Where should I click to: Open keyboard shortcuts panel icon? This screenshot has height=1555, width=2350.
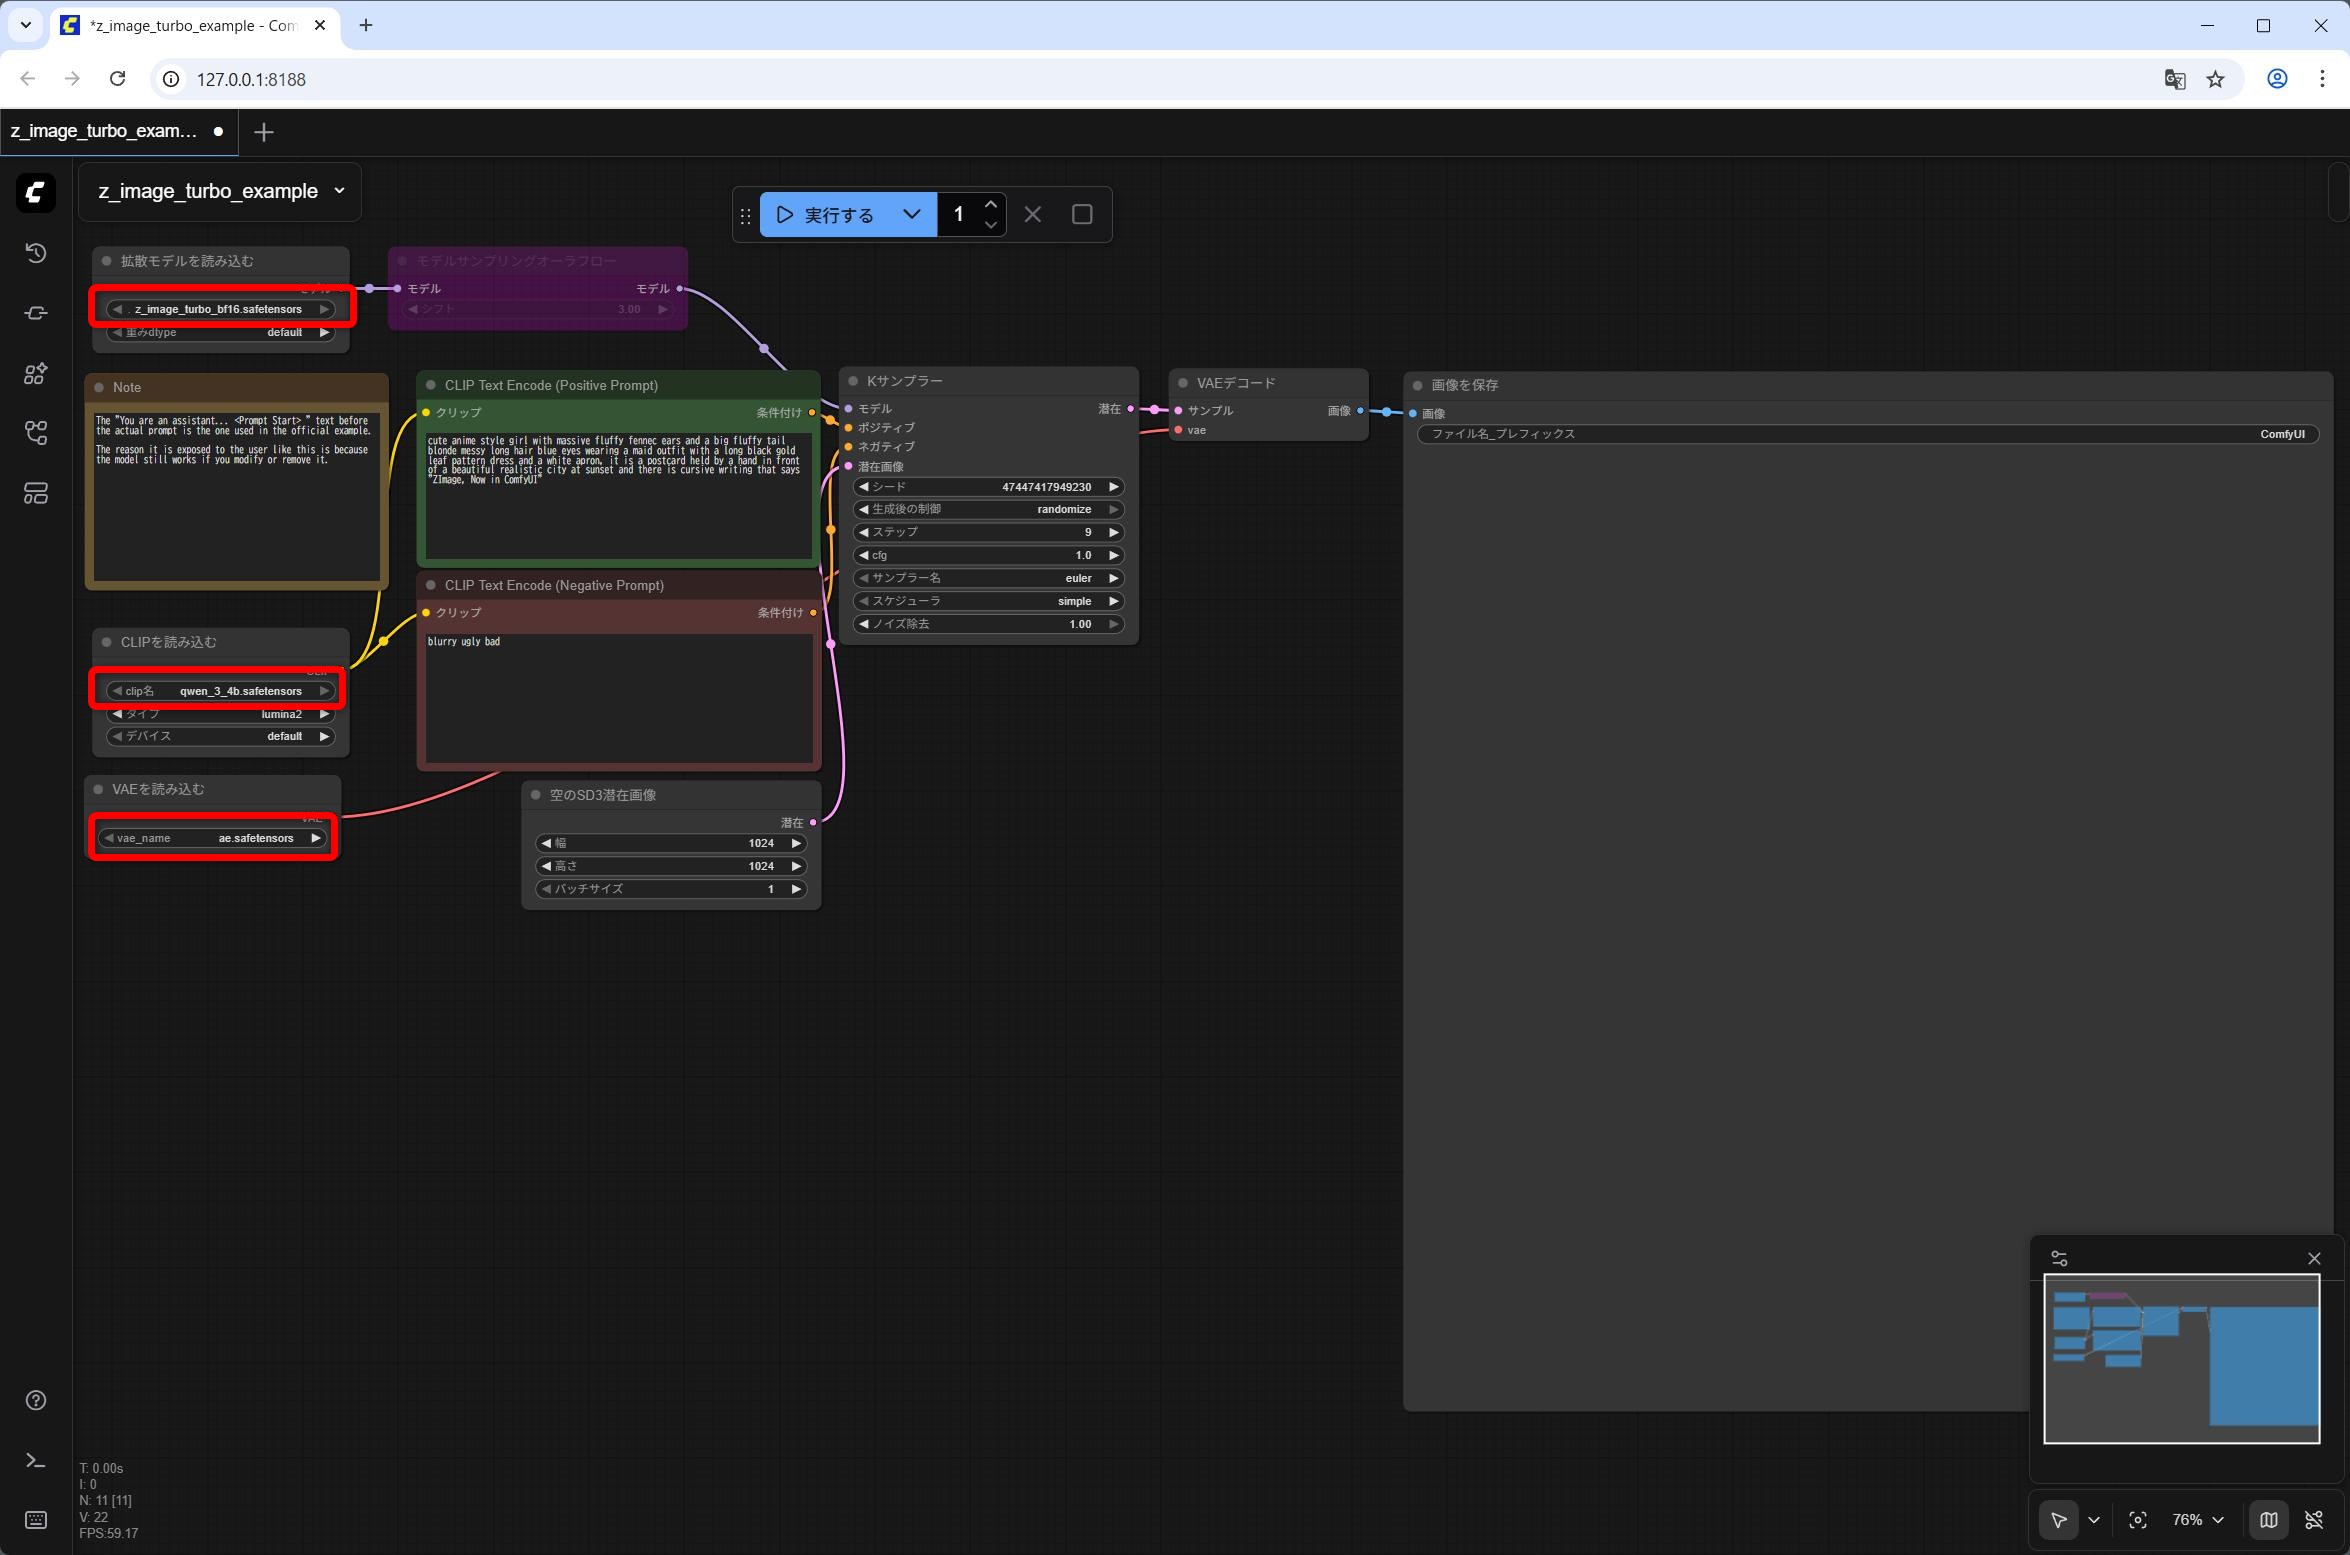pos(36,1520)
